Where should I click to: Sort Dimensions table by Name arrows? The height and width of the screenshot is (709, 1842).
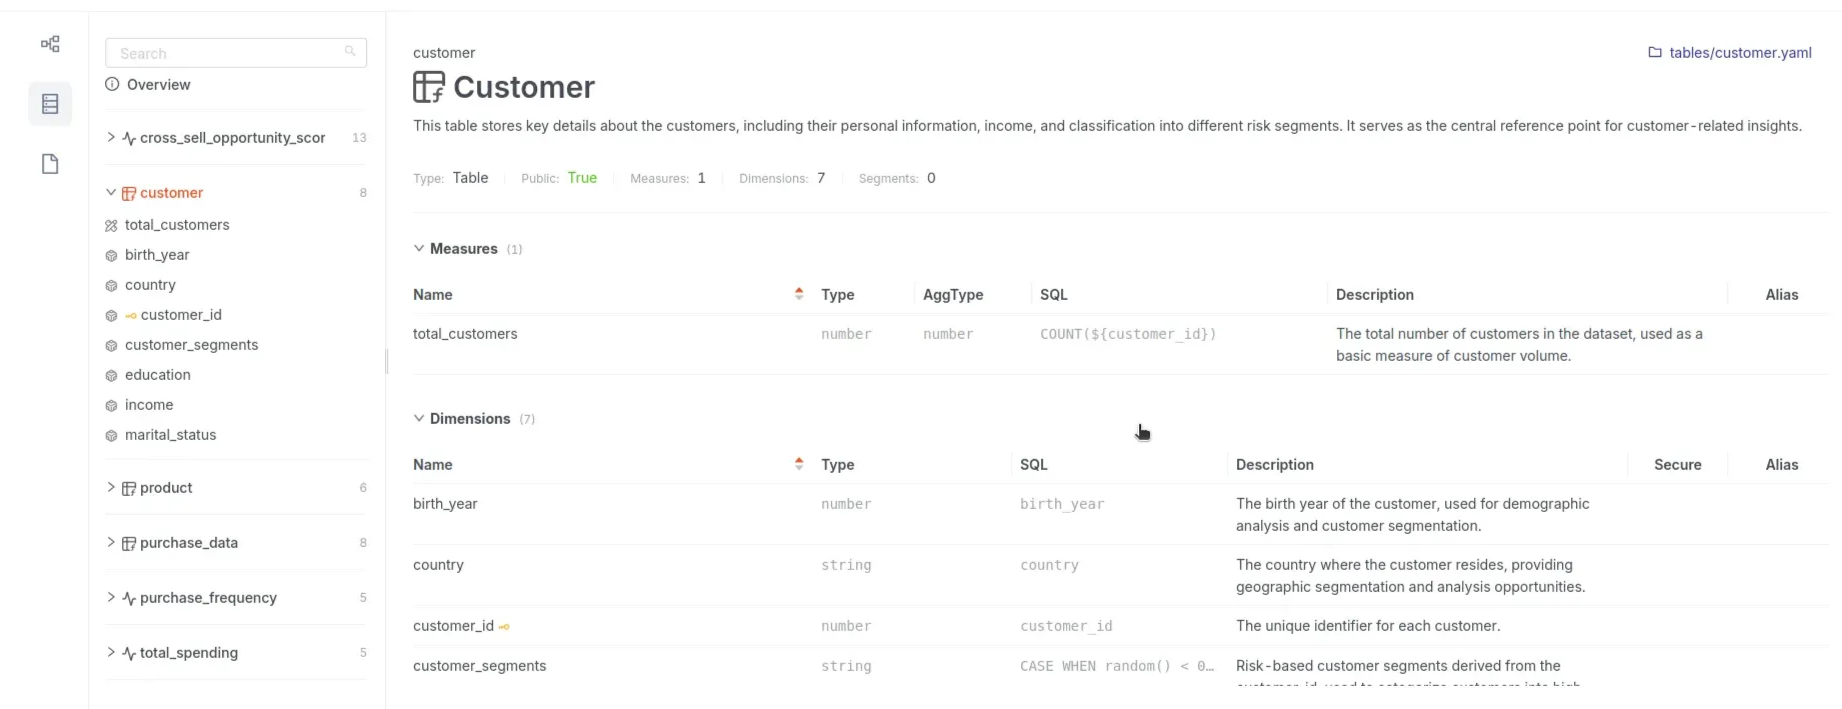point(799,463)
